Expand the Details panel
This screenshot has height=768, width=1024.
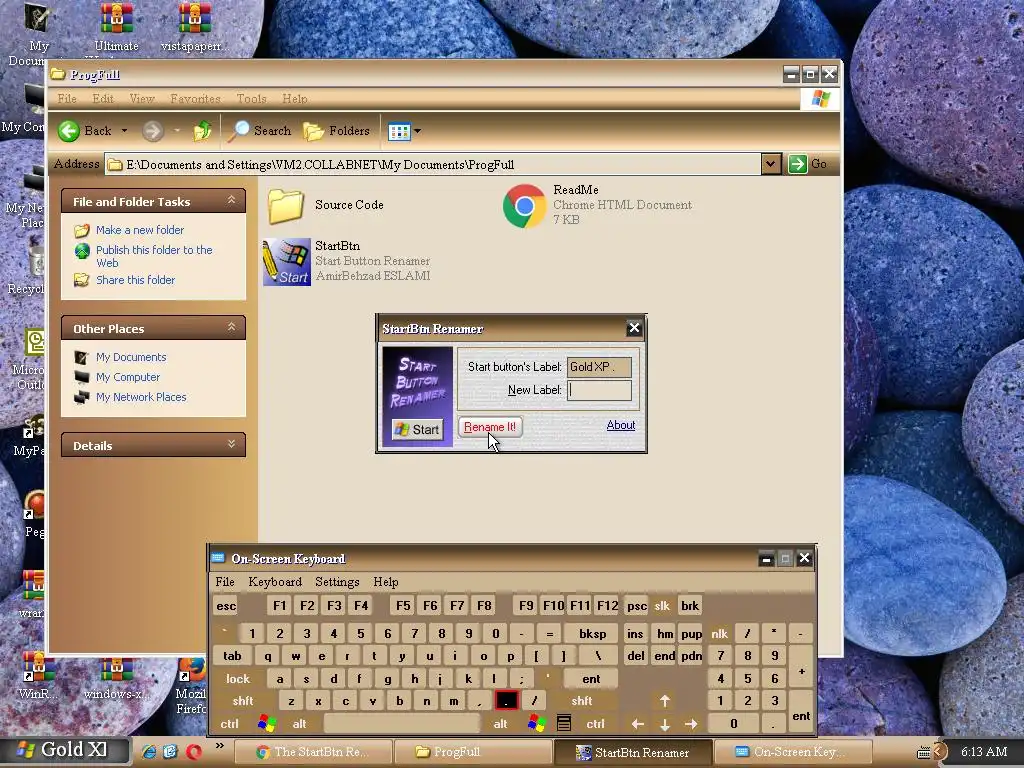point(231,444)
